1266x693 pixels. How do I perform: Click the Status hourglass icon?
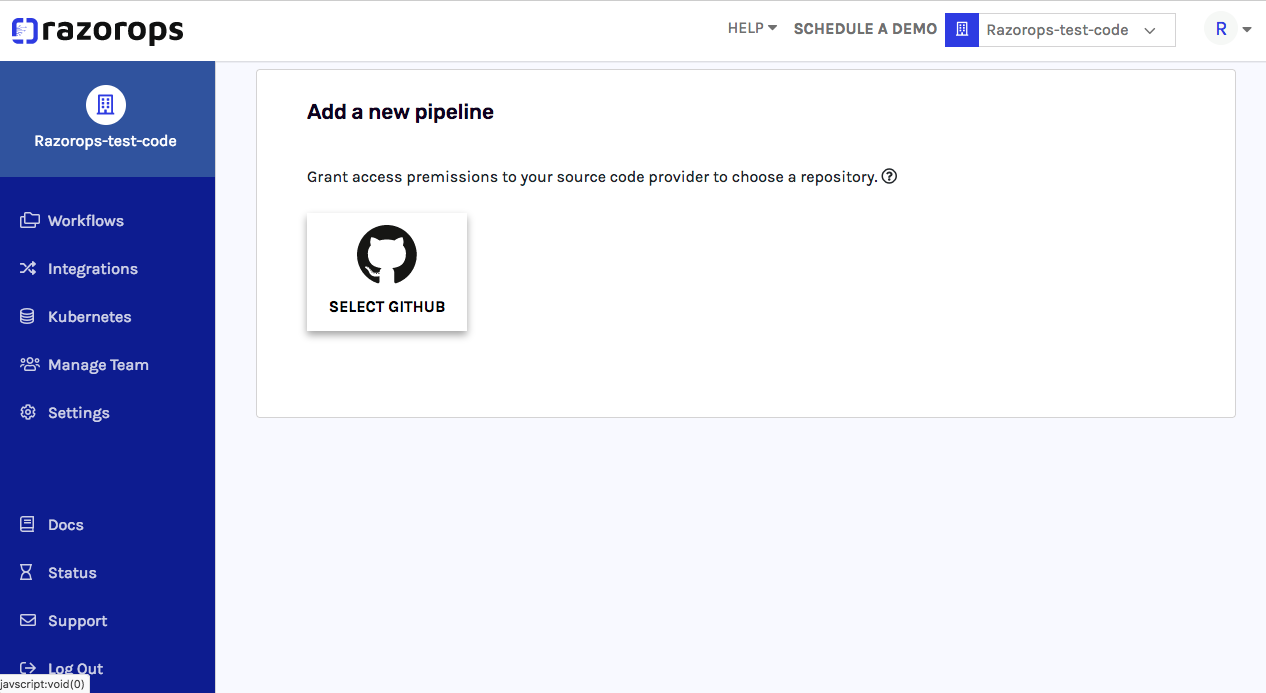coord(28,572)
